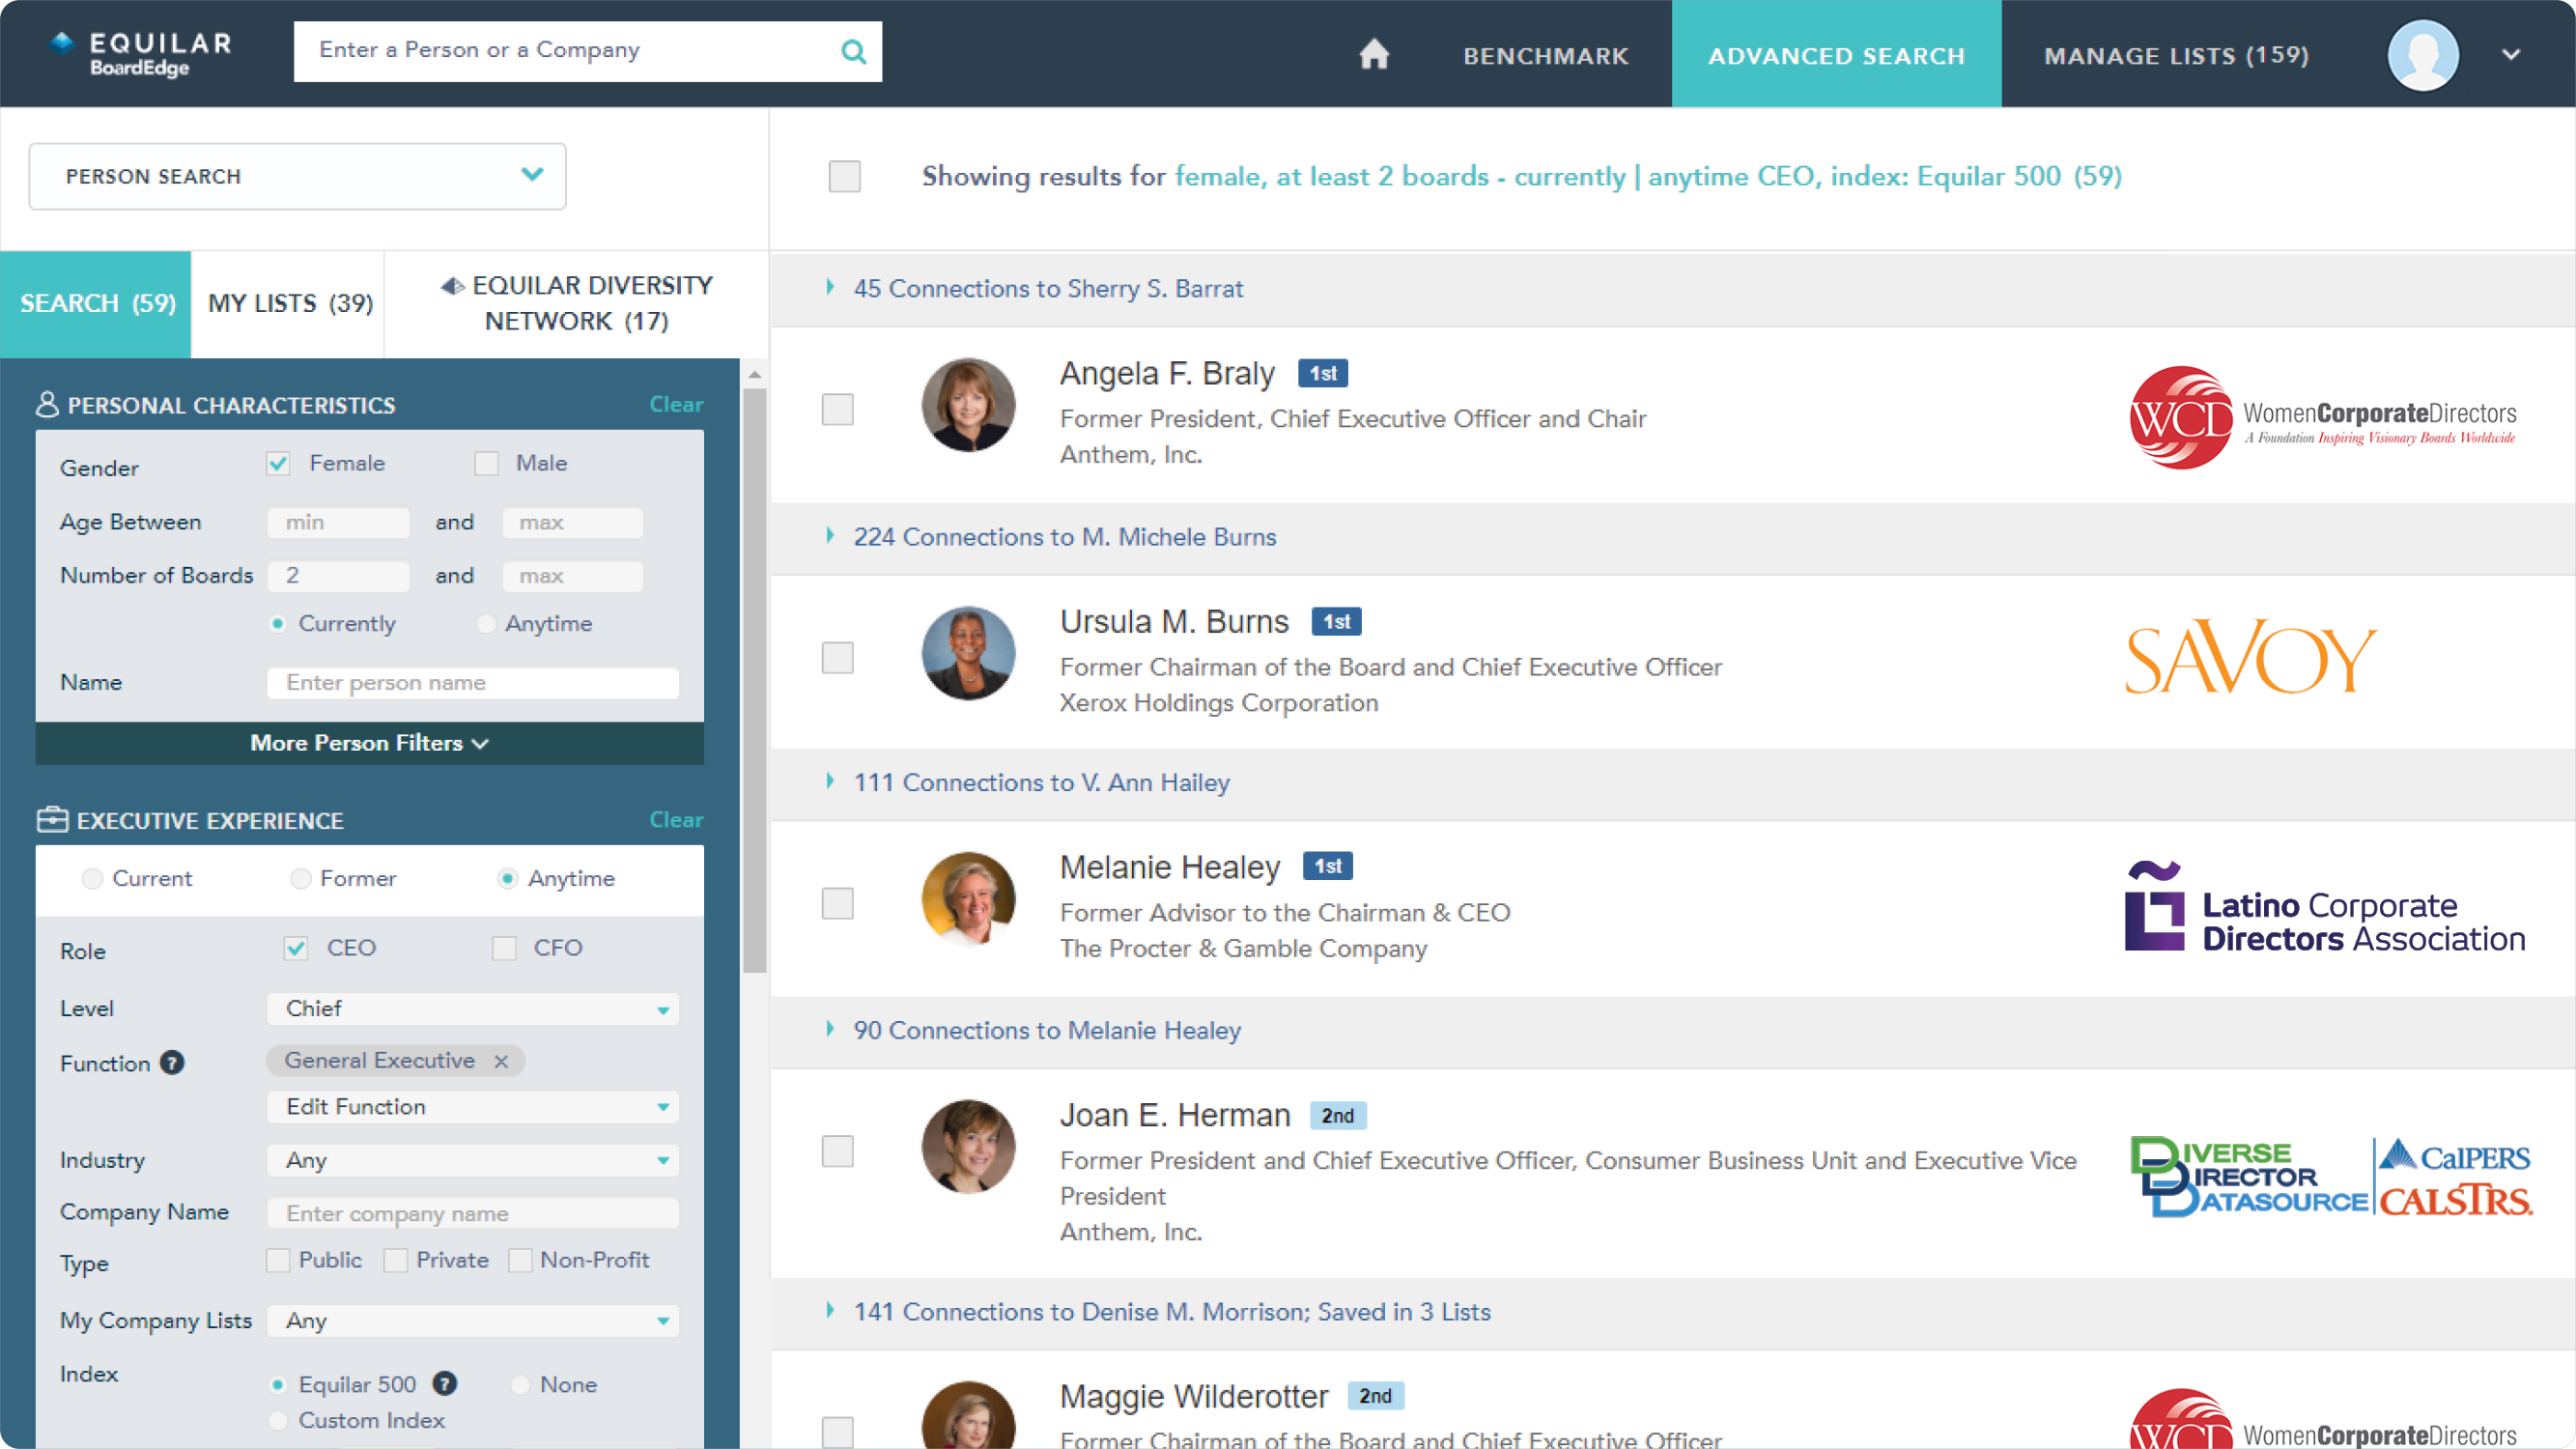
Task: Go to Advanced Search
Action: tap(1836, 54)
